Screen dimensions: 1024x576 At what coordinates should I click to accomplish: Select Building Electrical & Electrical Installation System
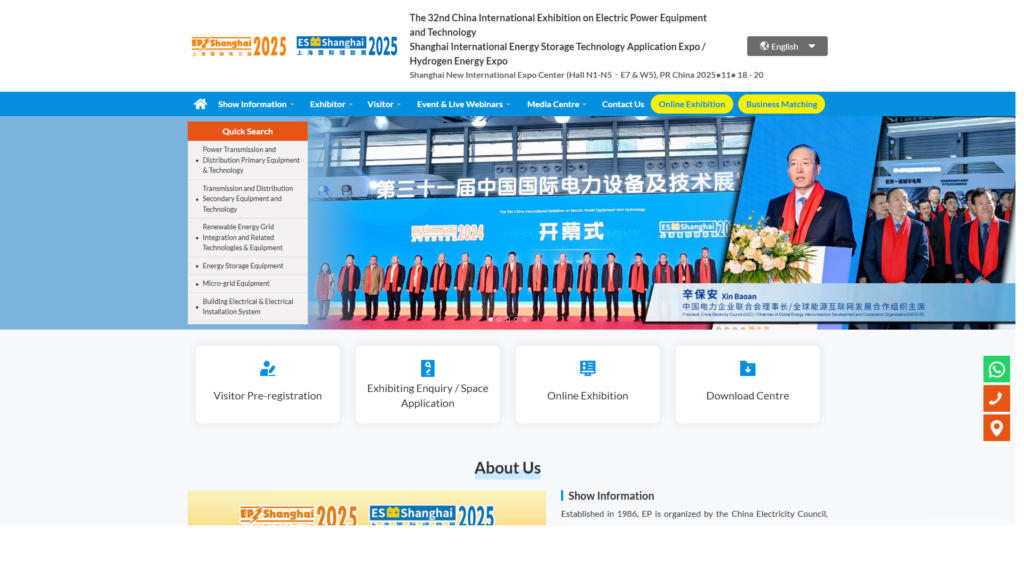(248, 306)
